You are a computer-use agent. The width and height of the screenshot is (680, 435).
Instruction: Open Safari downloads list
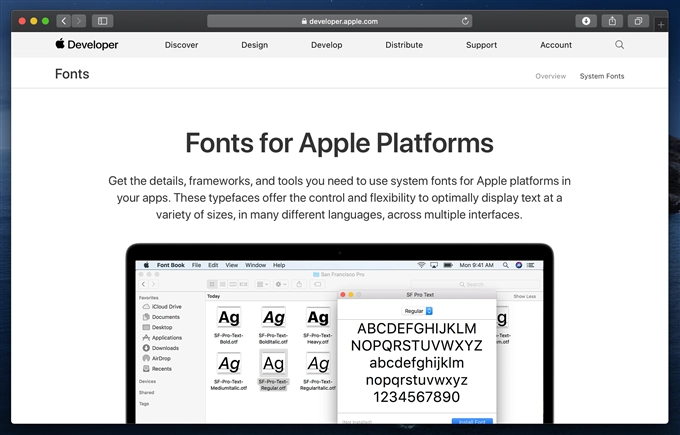586,21
